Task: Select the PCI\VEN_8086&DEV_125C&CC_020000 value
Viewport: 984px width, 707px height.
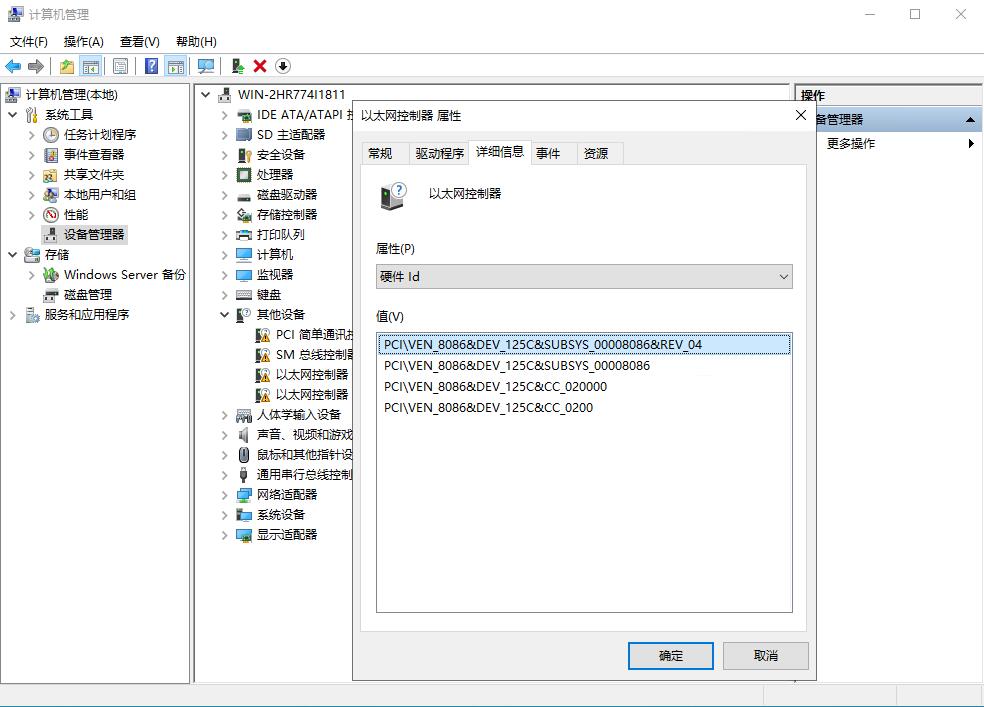Action: click(x=495, y=387)
